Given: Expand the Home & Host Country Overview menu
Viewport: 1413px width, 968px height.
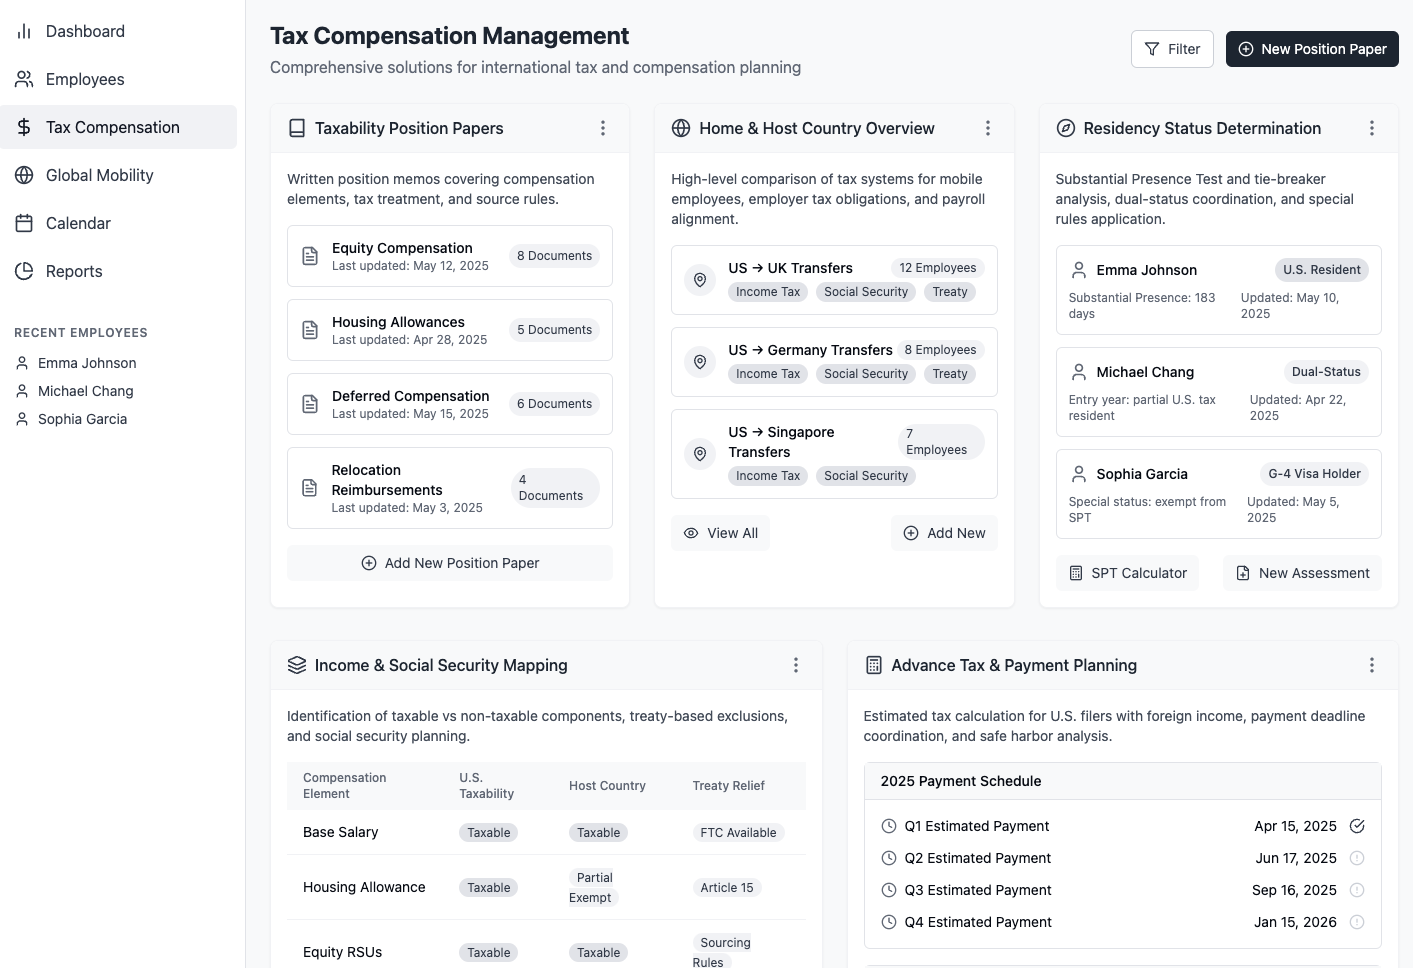Looking at the screenshot, I should [988, 128].
